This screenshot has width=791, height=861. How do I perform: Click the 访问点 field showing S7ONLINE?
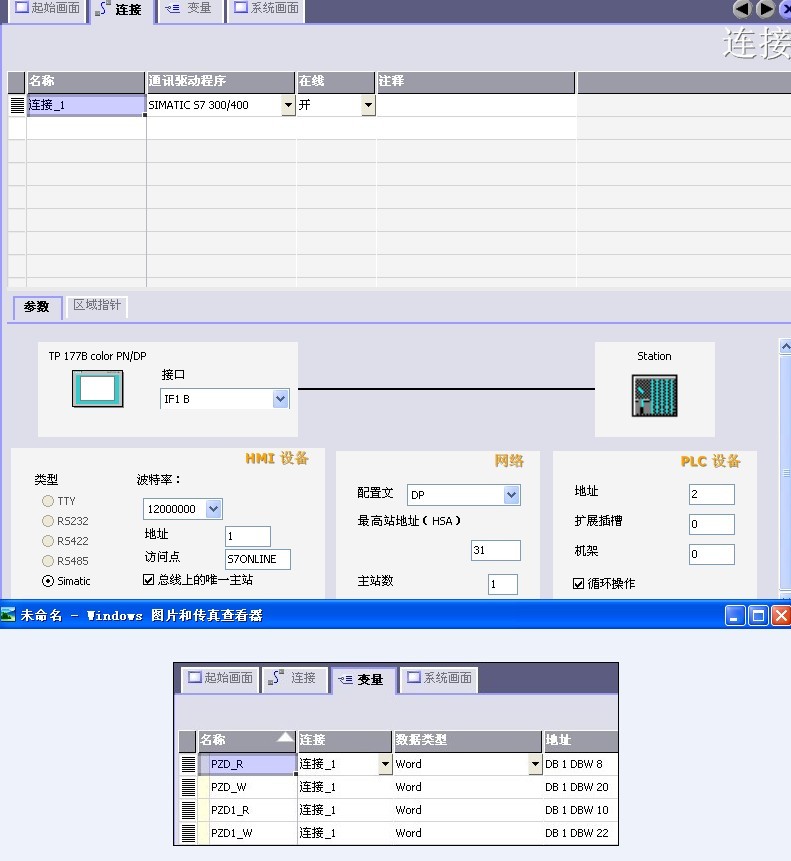pos(257,559)
